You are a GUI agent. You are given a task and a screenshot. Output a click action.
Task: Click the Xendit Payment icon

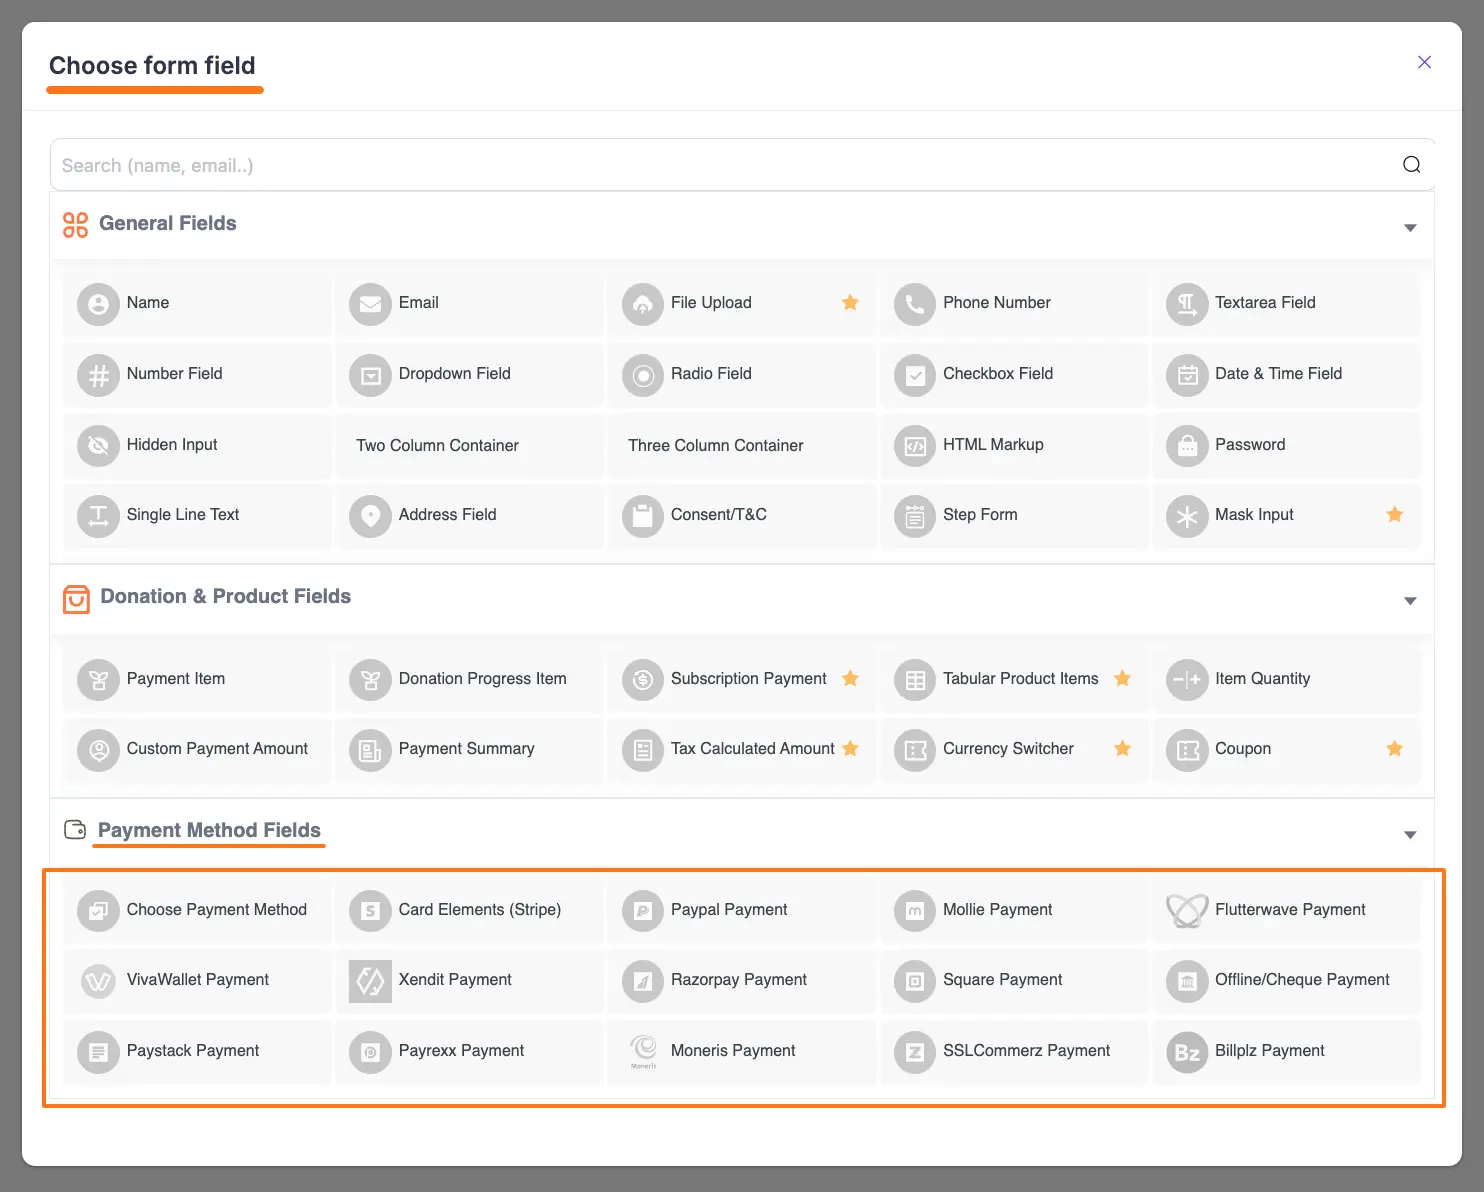pyautogui.click(x=370, y=981)
